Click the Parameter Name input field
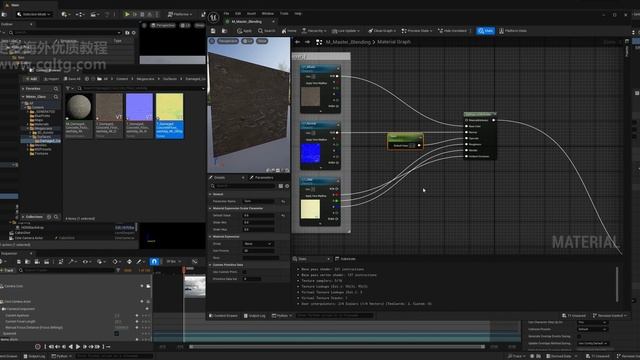 point(258,201)
